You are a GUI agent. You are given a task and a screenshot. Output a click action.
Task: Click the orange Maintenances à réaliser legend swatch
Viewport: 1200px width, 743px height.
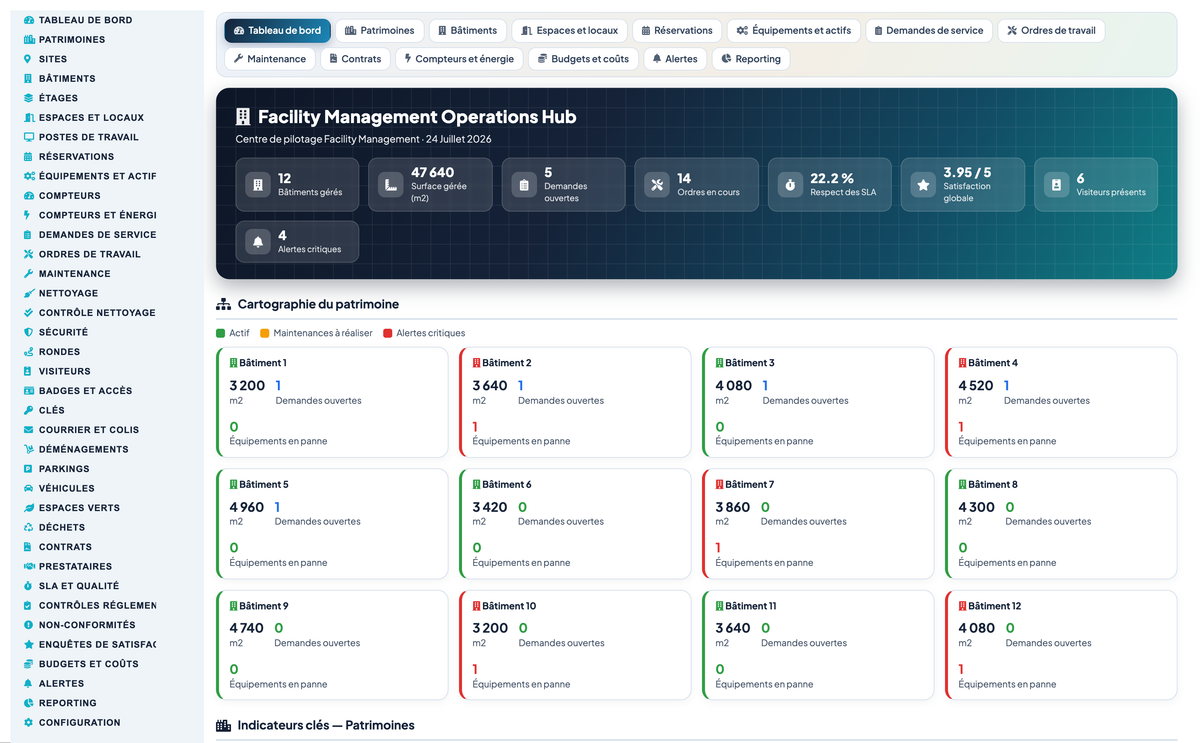pyautogui.click(x=265, y=333)
